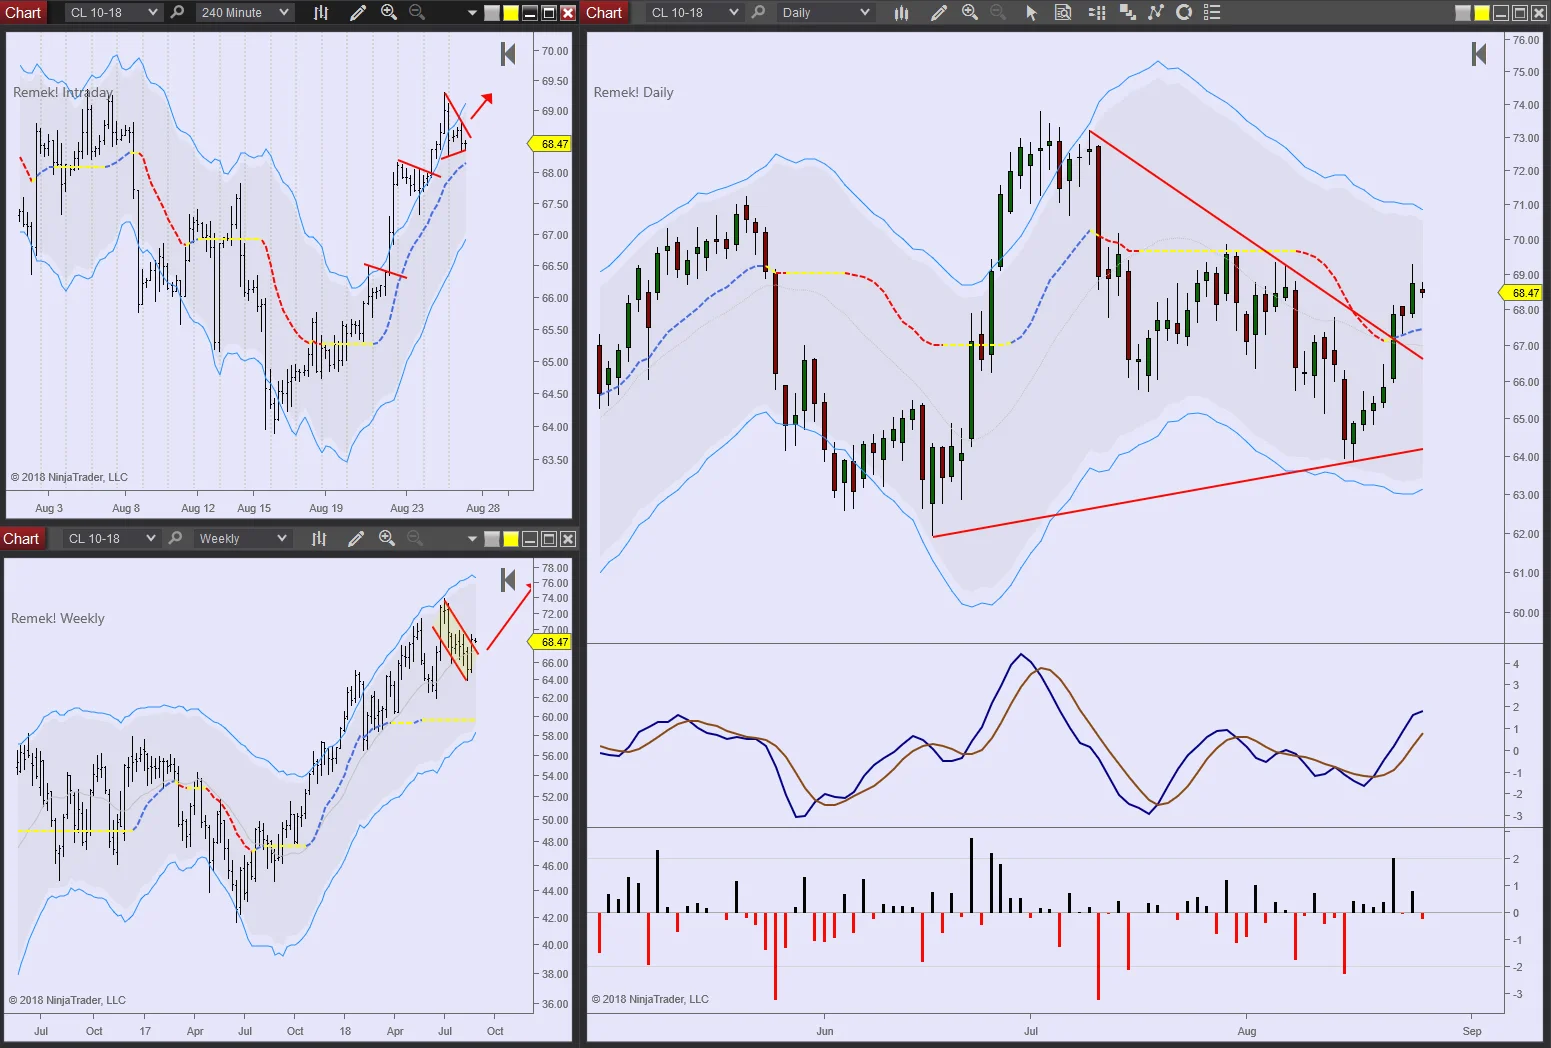Image resolution: width=1551 pixels, height=1048 pixels.
Task: Click gray link swatch in Daily chart
Action: click(x=1463, y=13)
